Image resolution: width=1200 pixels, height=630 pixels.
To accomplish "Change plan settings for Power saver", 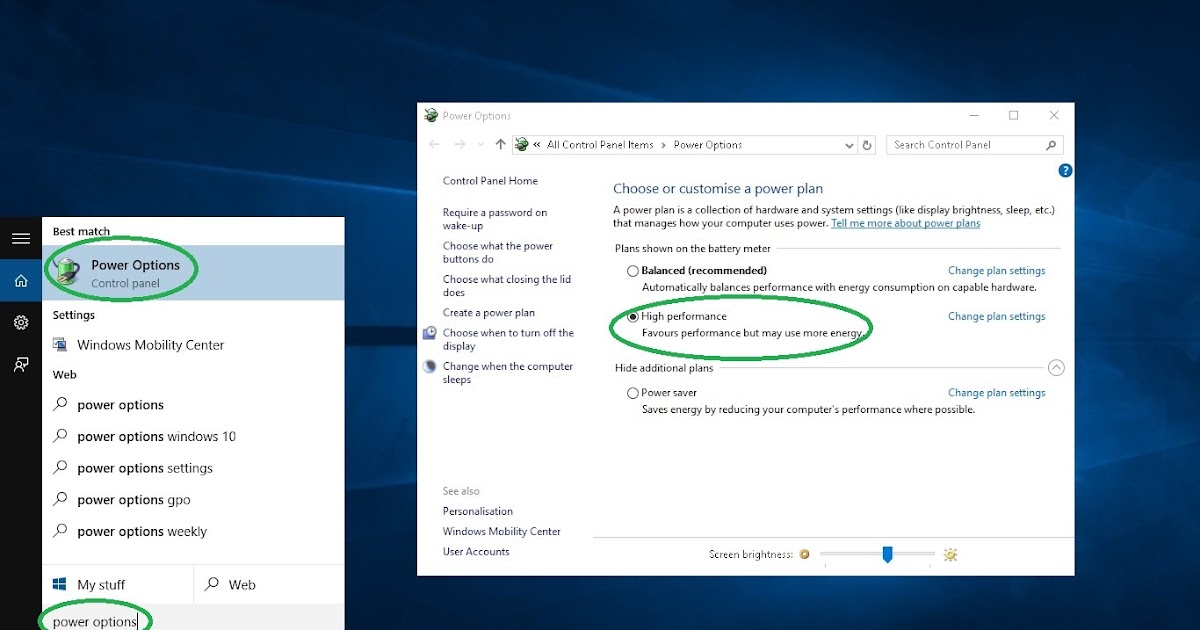I will click(x=996, y=393).
